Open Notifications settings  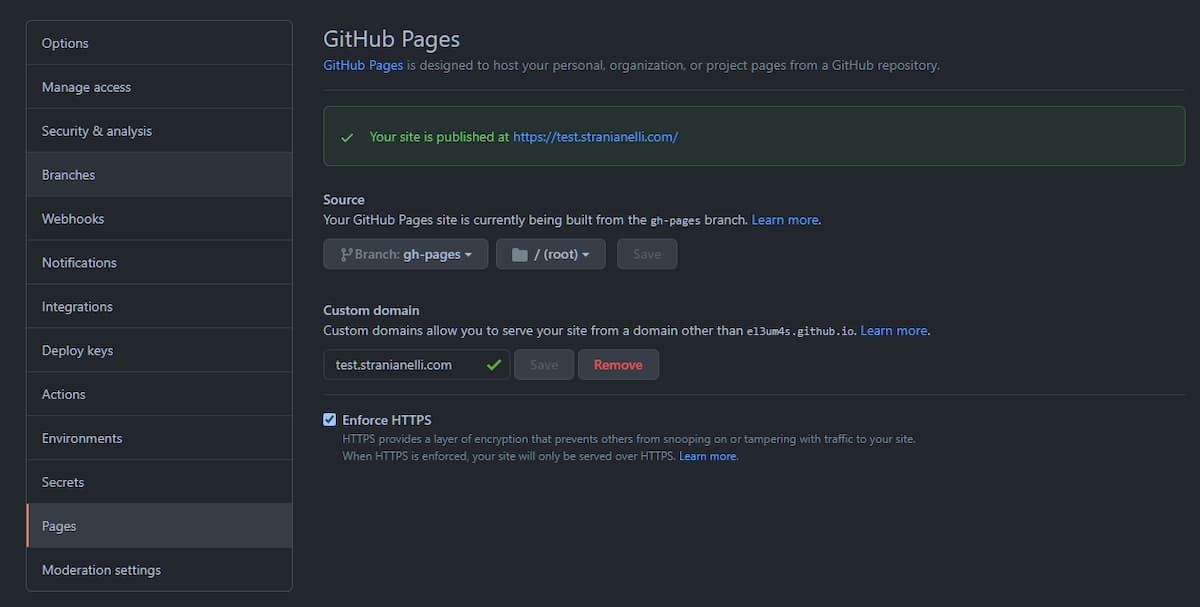tap(159, 263)
